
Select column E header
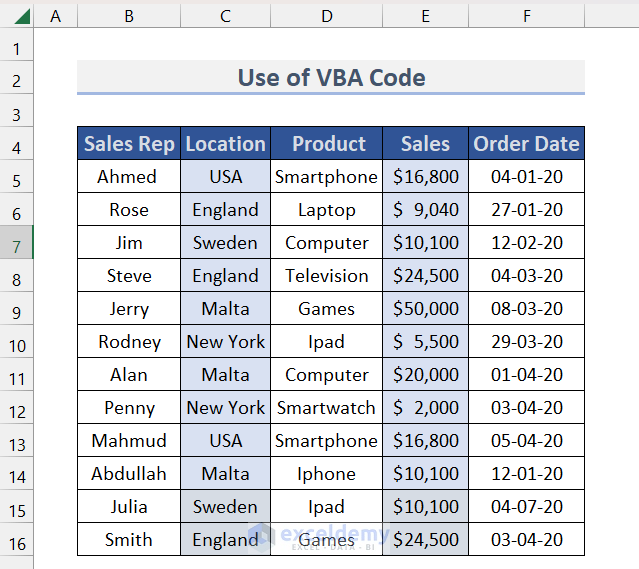coord(425,16)
